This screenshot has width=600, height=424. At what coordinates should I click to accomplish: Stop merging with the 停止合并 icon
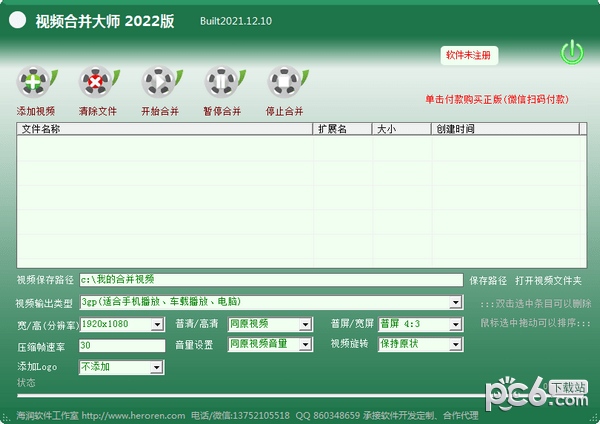[287, 82]
